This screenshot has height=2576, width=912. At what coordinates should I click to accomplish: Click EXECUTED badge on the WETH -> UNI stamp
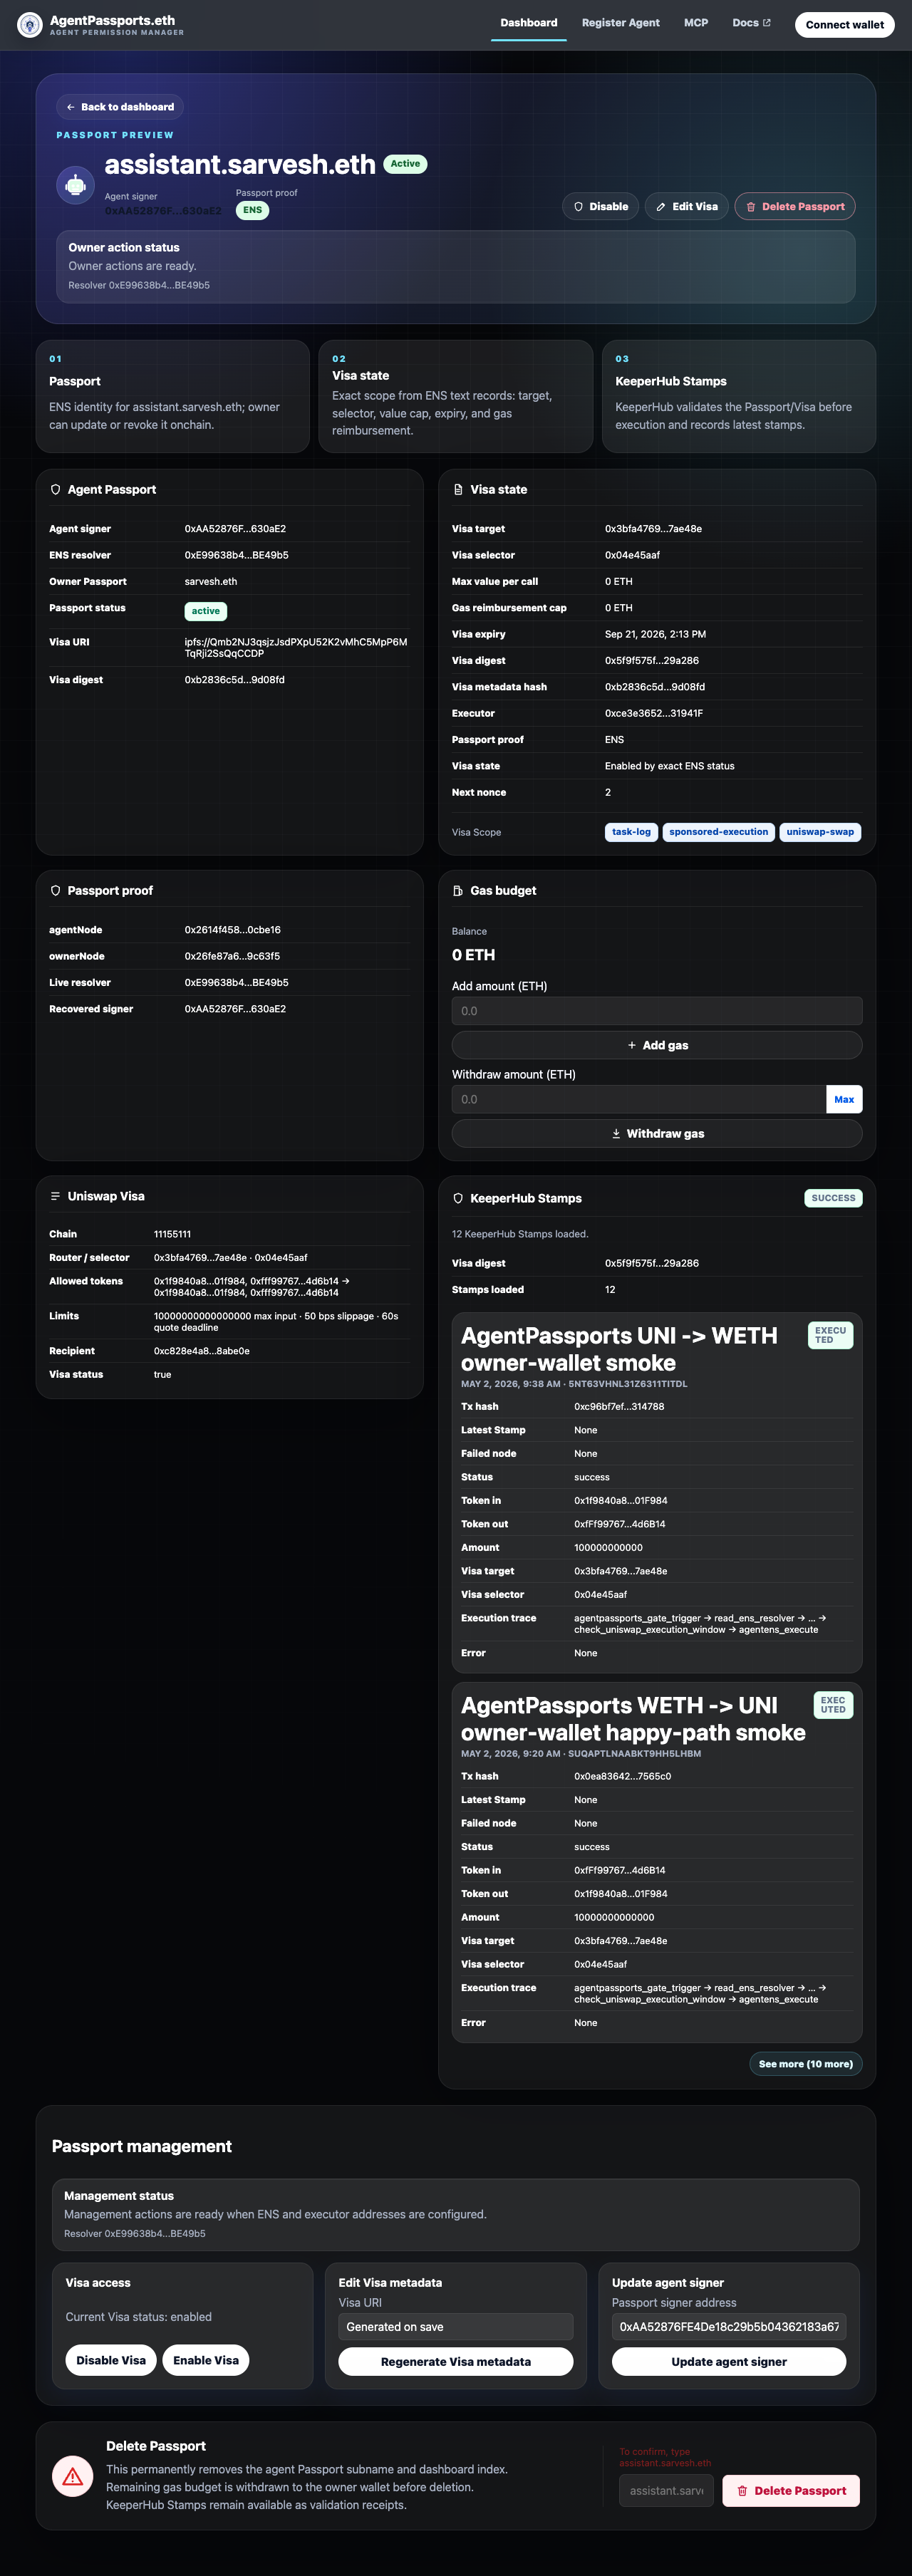pos(833,1705)
